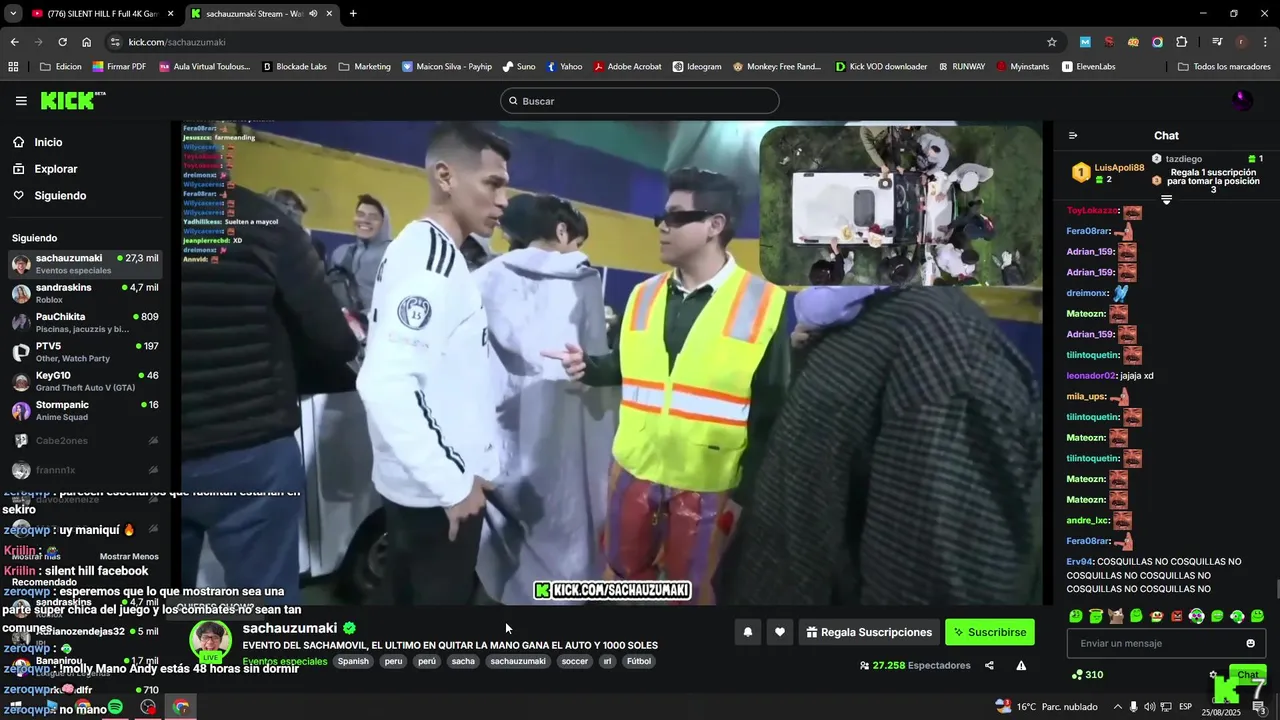The height and width of the screenshot is (720, 1280).
Task: Open the Eventos especiales category link
Action: 285,661
